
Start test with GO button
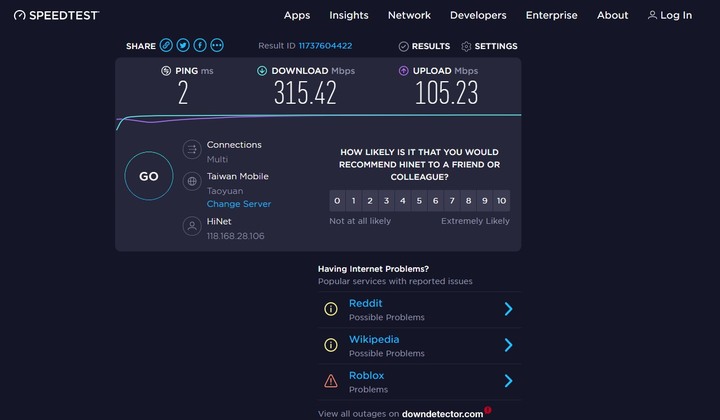[x=149, y=176]
